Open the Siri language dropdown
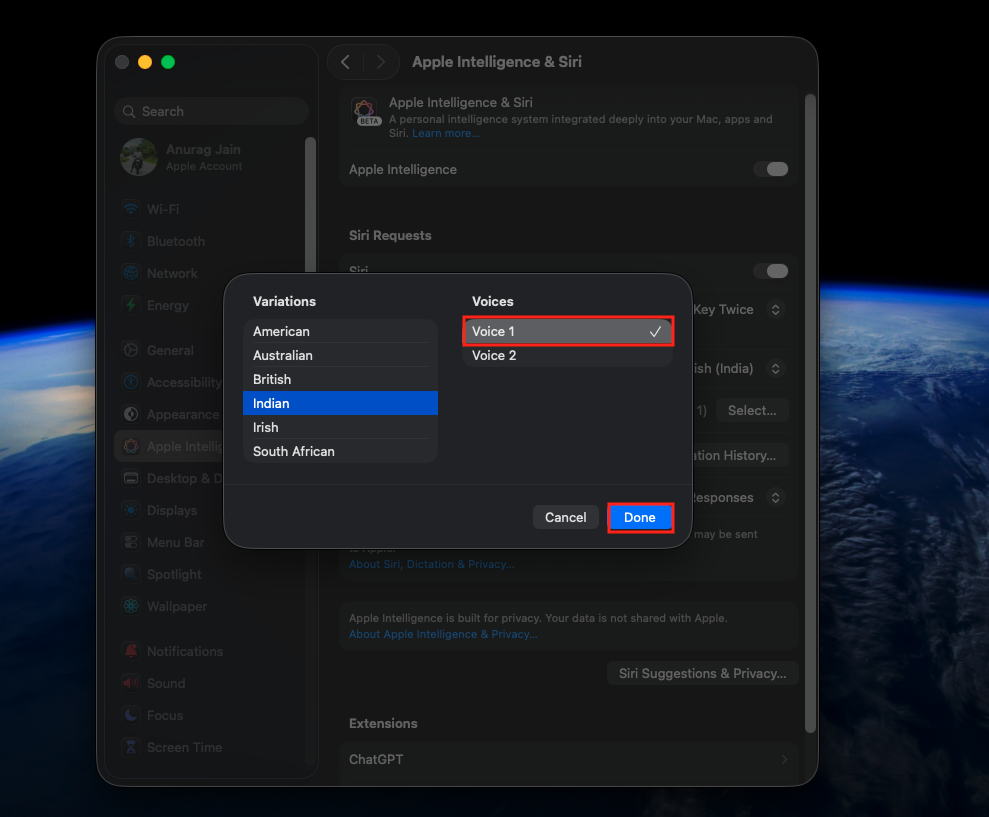The height and width of the screenshot is (817, 989). tap(775, 368)
